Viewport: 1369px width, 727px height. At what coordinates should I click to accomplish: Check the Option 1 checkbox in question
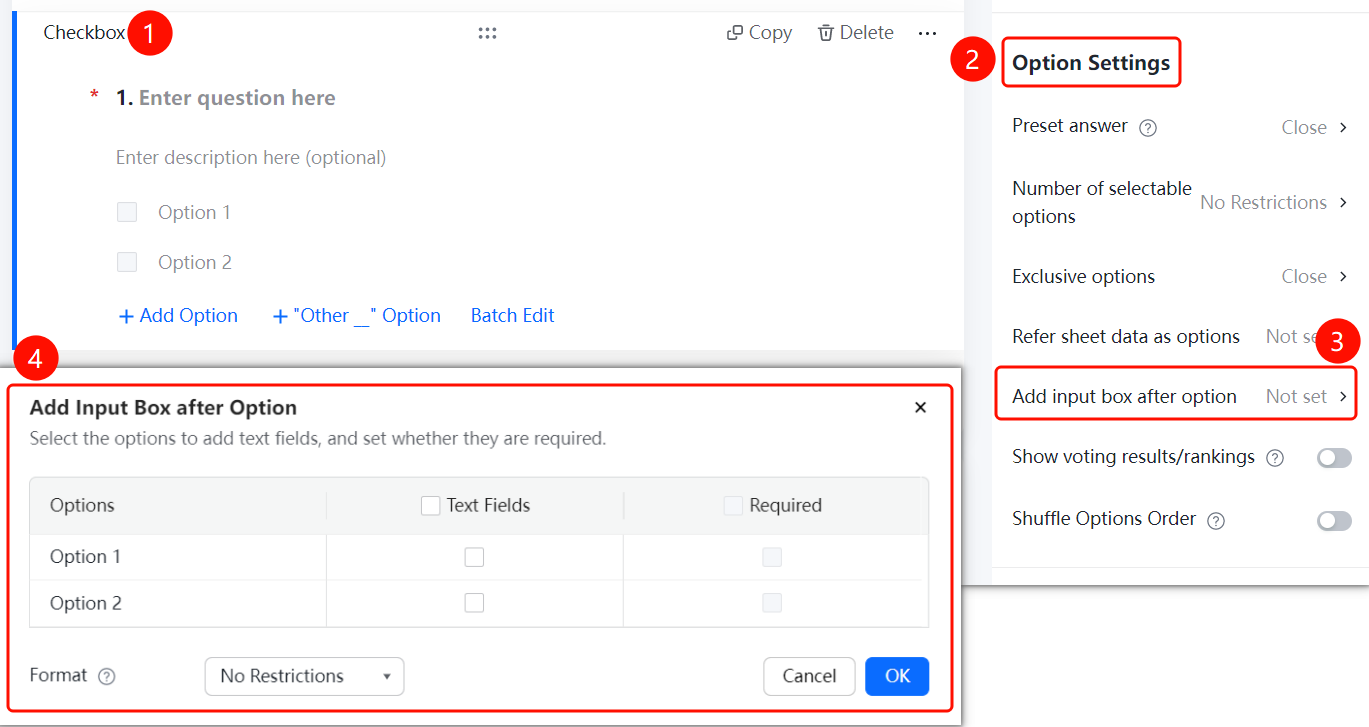pyautogui.click(x=127, y=212)
